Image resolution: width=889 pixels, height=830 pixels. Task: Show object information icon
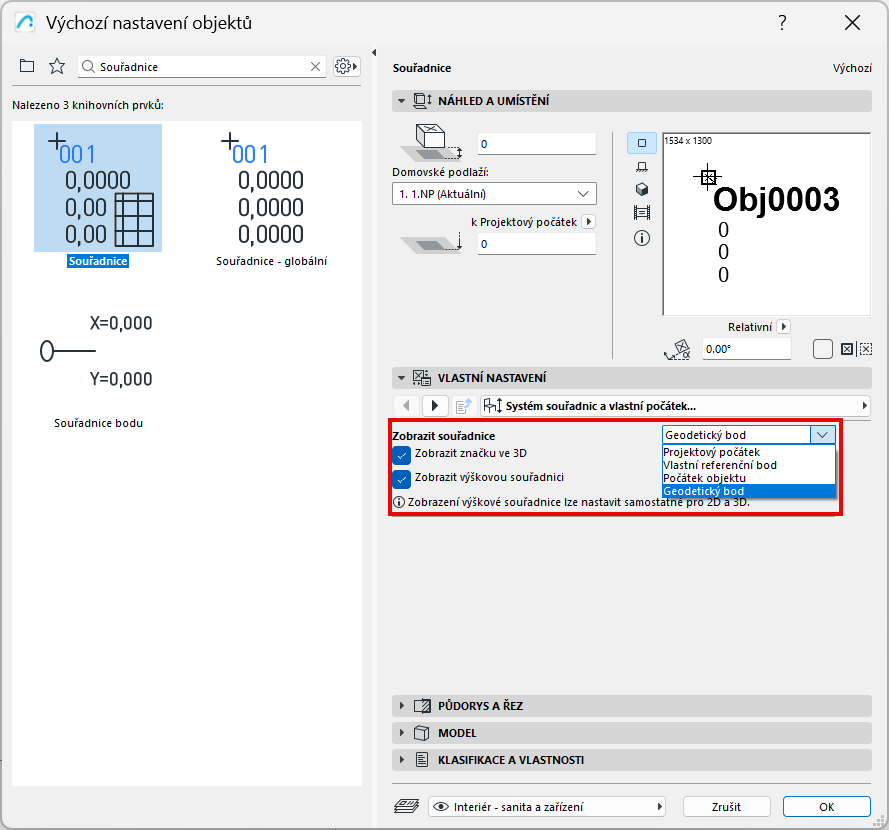(x=642, y=238)
